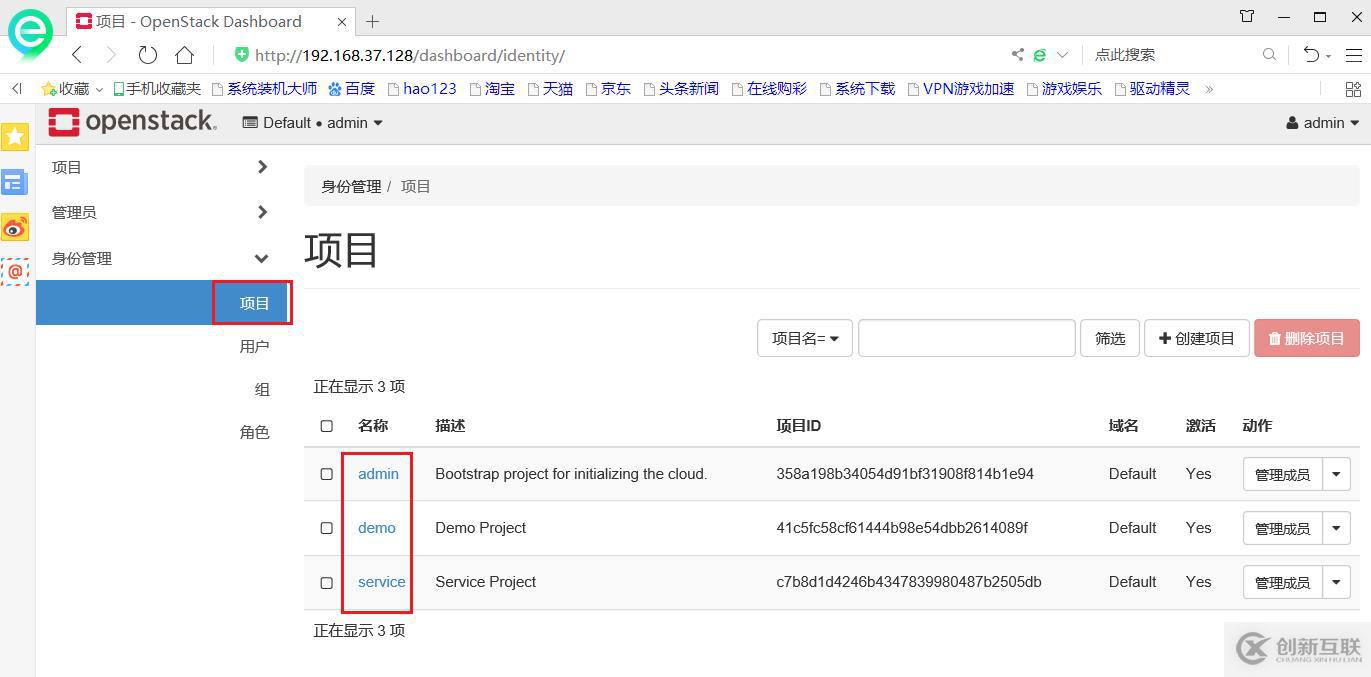This screenshot has width=1371, height=677.
Task: Open the admin user menu
Action: [x=1323, y=123]
